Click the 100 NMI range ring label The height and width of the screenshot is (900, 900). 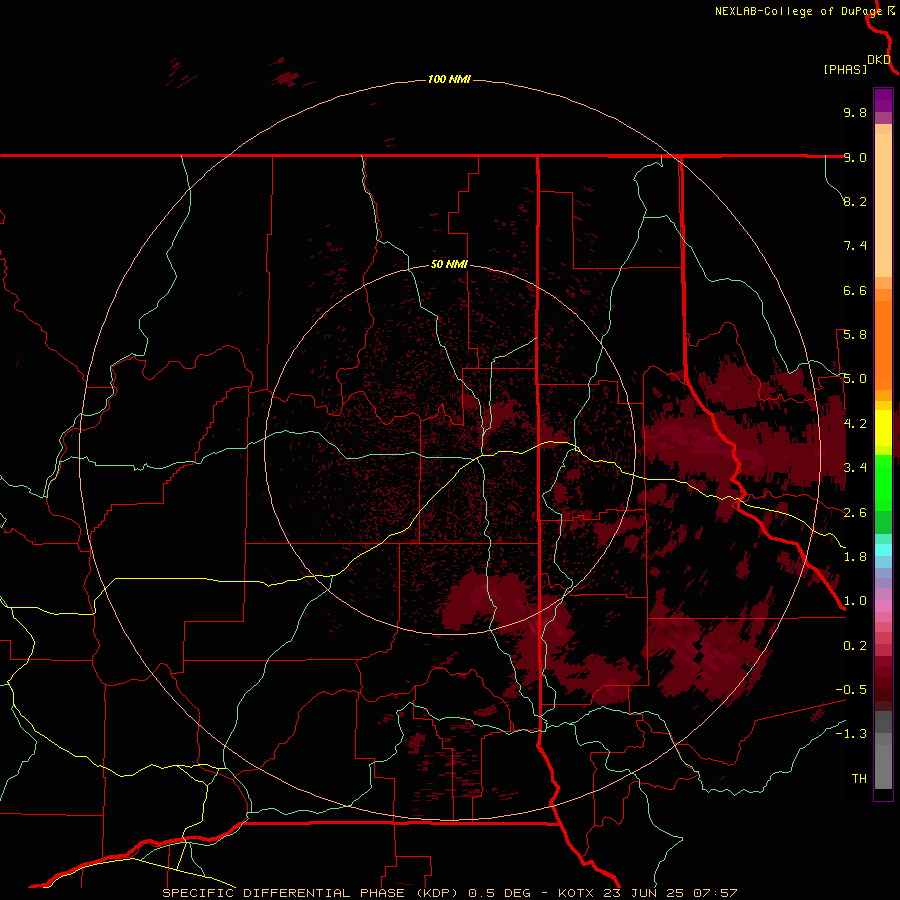[x=449, y=79]
